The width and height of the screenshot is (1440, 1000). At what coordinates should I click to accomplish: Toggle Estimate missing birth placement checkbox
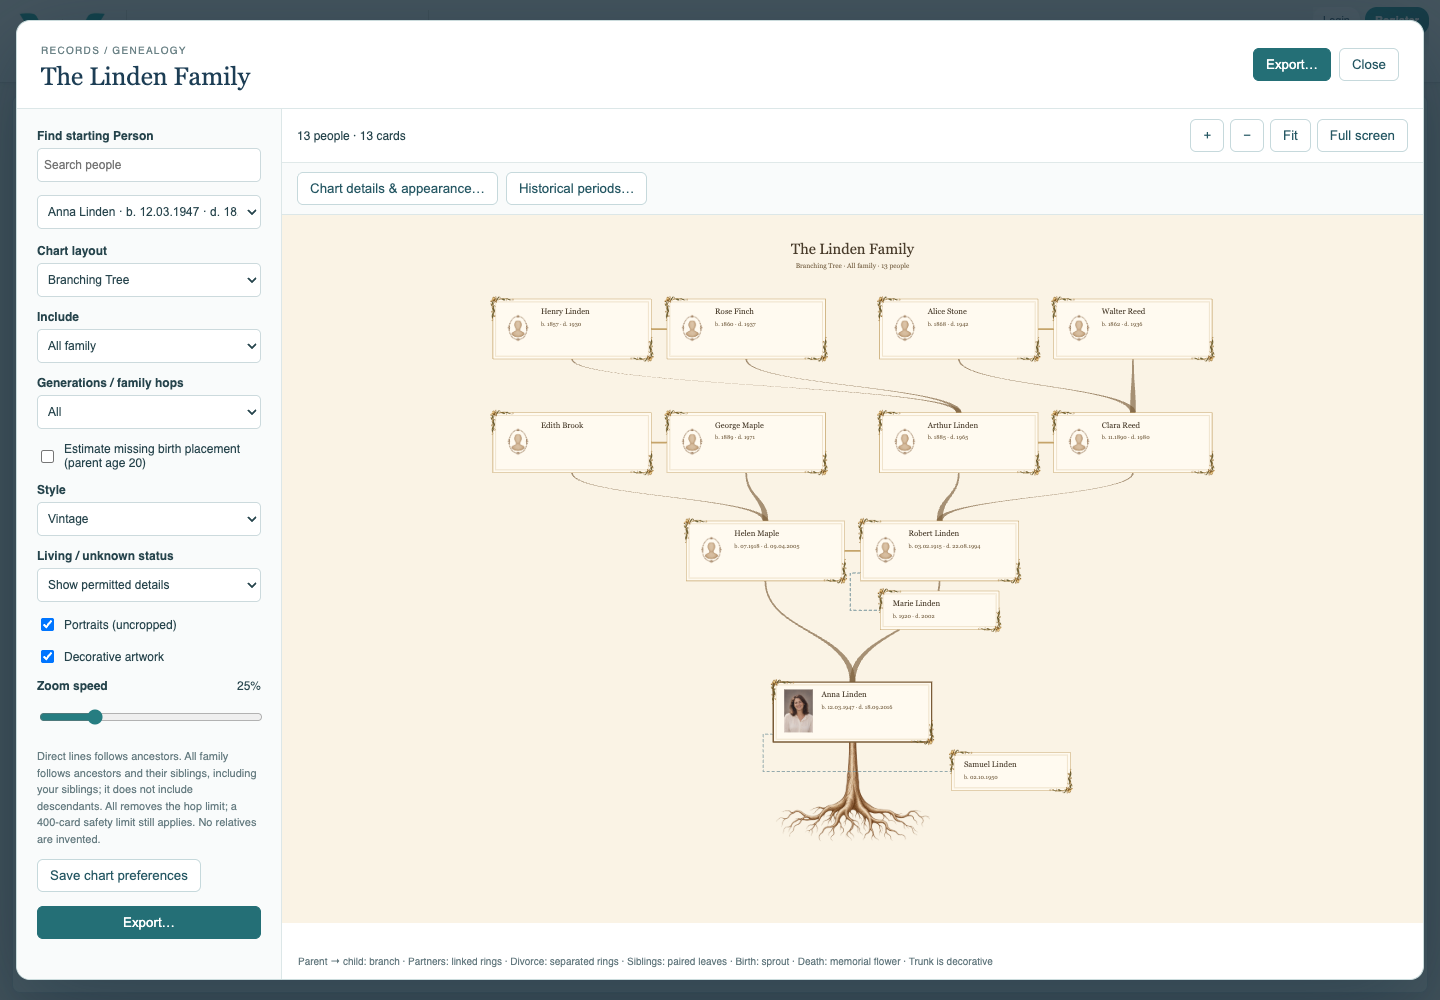point(47,456)
